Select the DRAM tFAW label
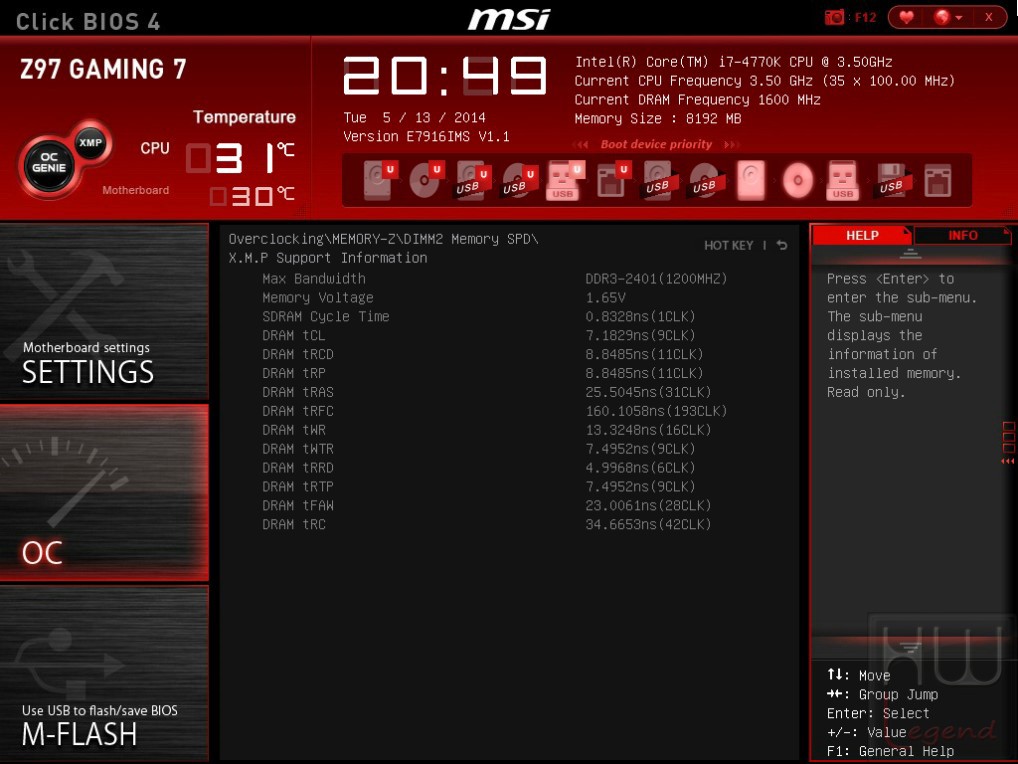The height and width of the screenshot is (764, 1018). pos(297,504)
